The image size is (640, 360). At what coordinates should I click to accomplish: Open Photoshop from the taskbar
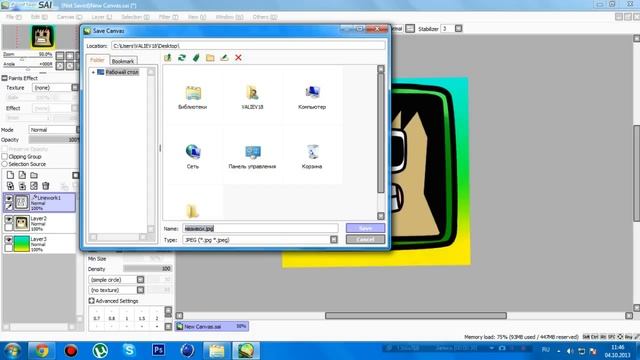pos(158,351)
